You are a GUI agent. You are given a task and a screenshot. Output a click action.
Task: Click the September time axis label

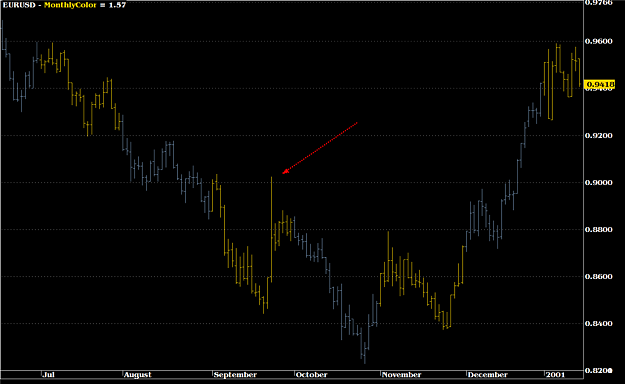(x=235, y=375)
